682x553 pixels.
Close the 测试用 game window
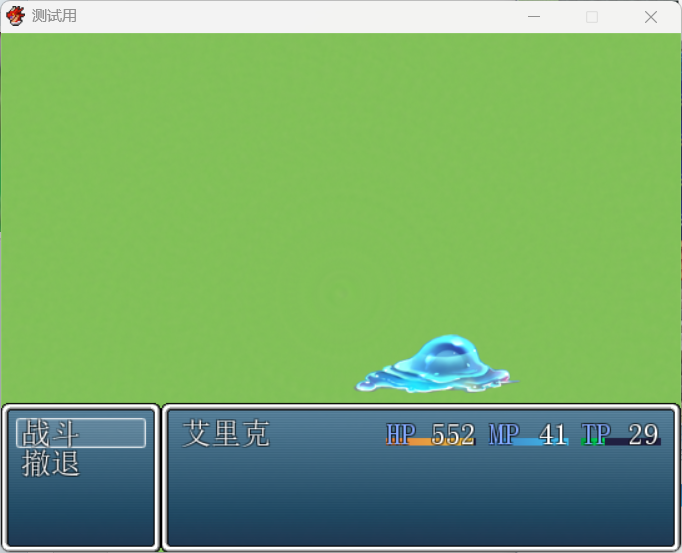pyautogui.click(x=651, y=17)
